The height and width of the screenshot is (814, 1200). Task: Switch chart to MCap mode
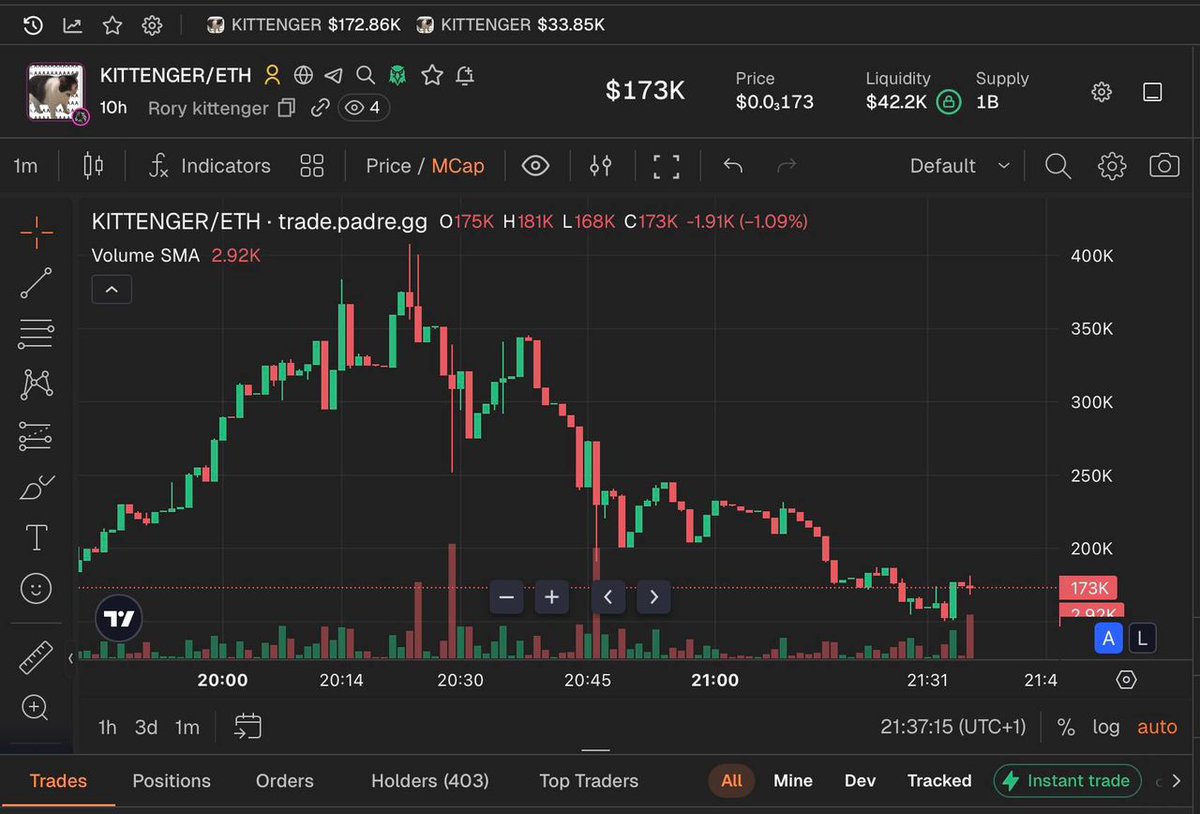[x=458, y=166]
